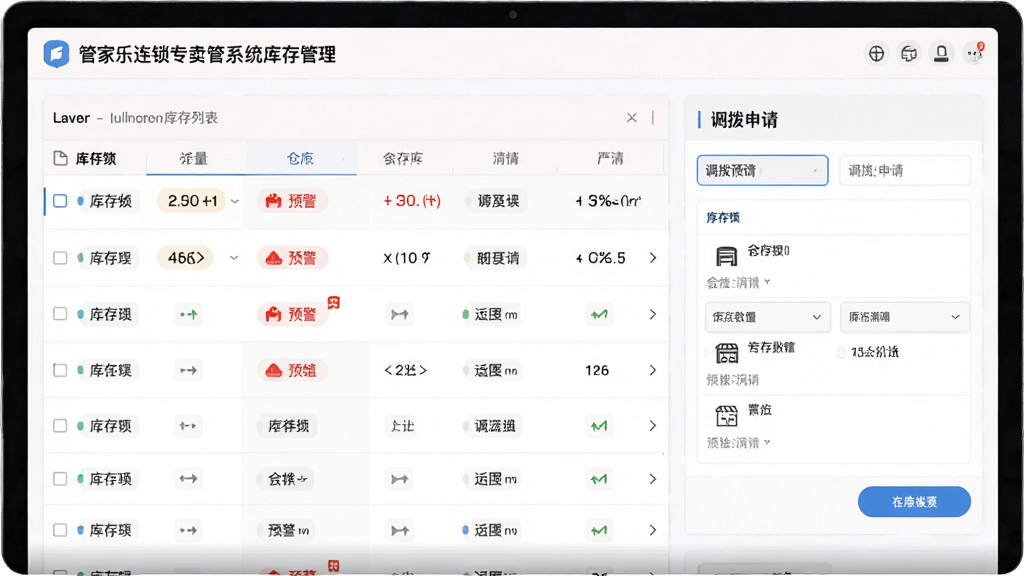1024x576 pixels.
Task: Click the arrow icon in the 调滋搵 row
Action: [188, 426]
